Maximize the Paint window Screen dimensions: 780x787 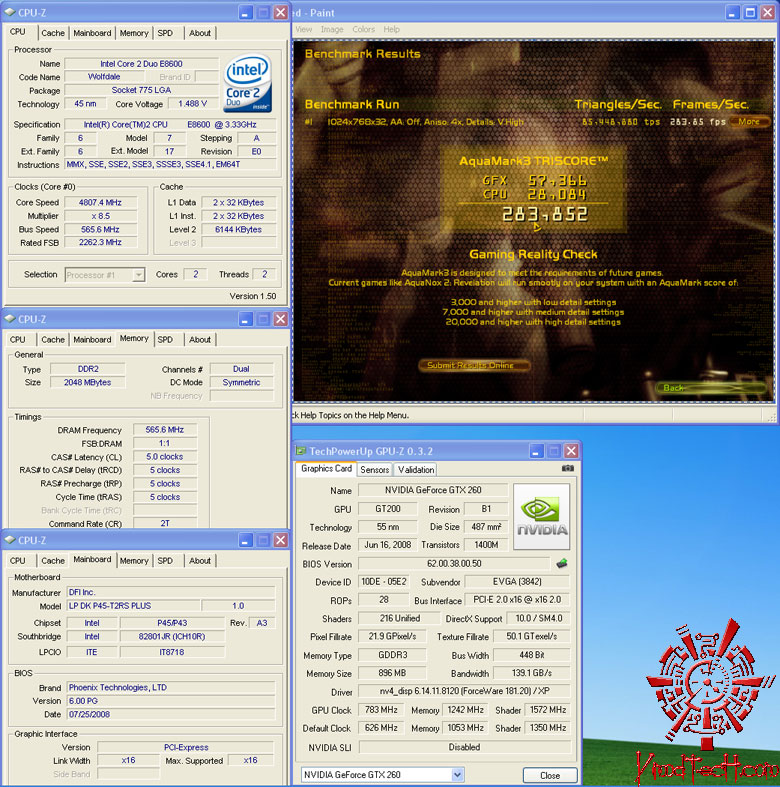tap(750, 13)
